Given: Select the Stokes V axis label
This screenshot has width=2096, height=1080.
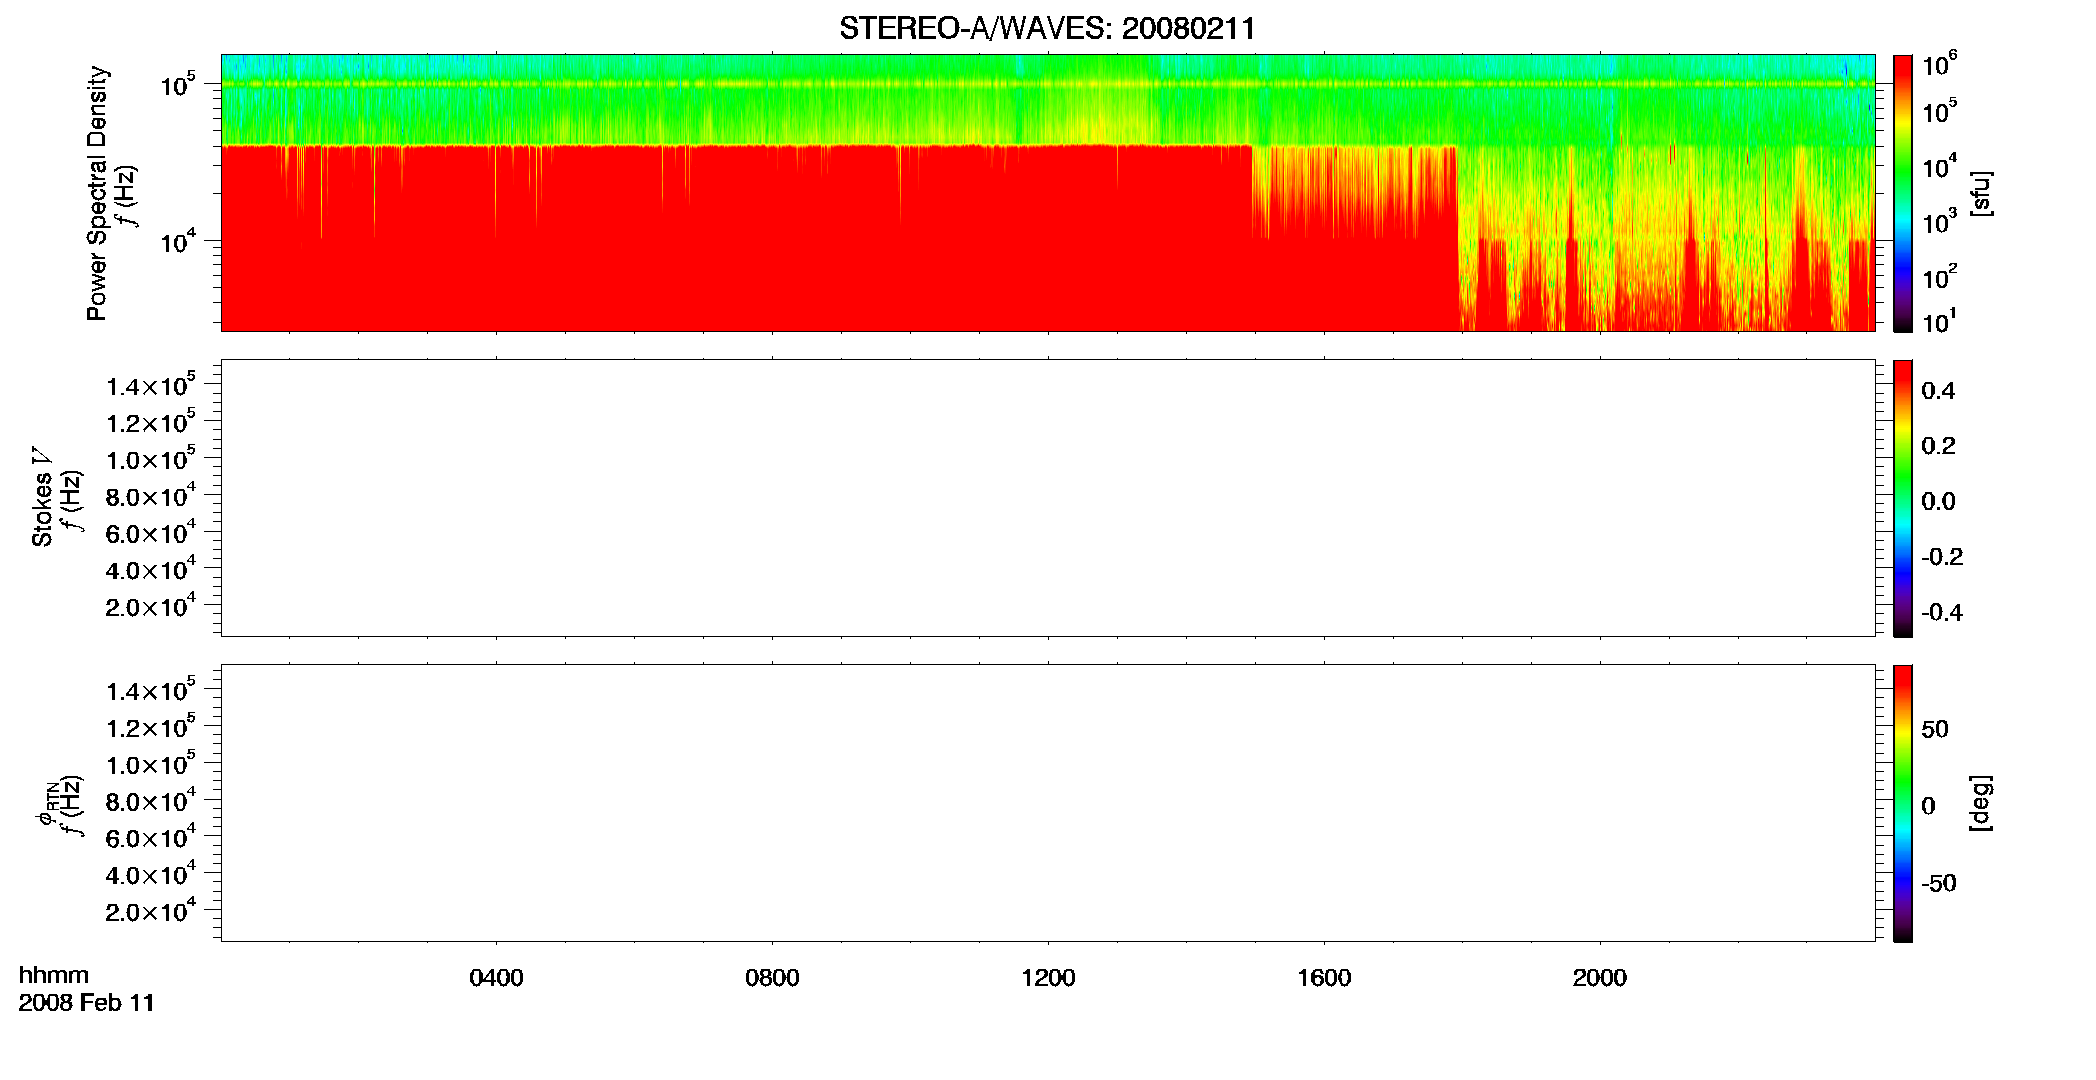Looking at the screenshot, I should coord(42,496).
